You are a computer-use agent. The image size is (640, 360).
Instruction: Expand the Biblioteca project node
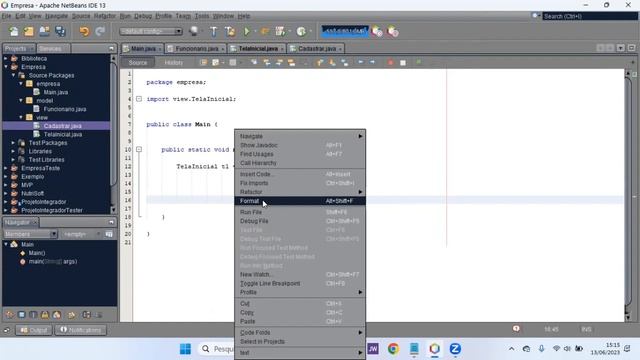(6, 58)
